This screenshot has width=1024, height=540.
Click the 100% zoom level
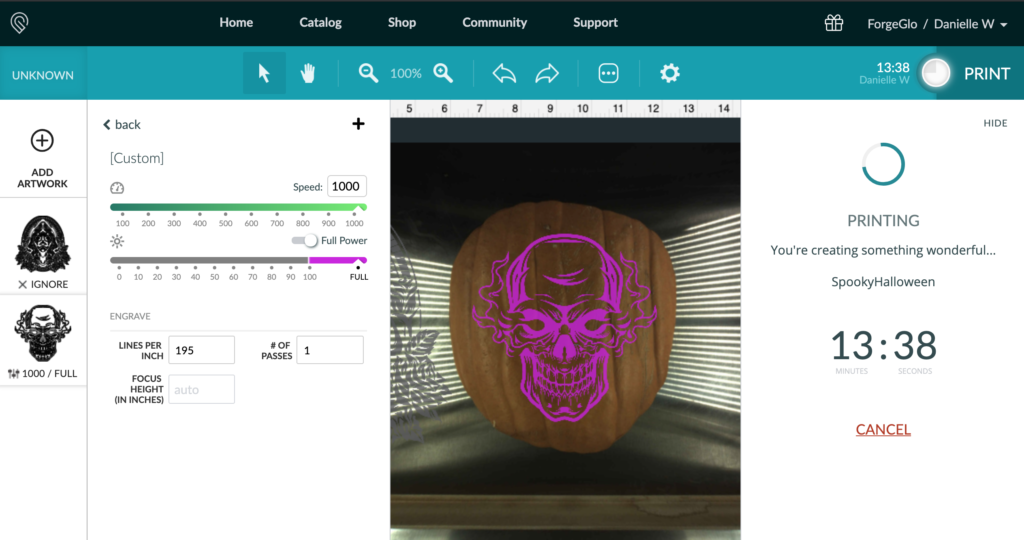tap(406, 73)
